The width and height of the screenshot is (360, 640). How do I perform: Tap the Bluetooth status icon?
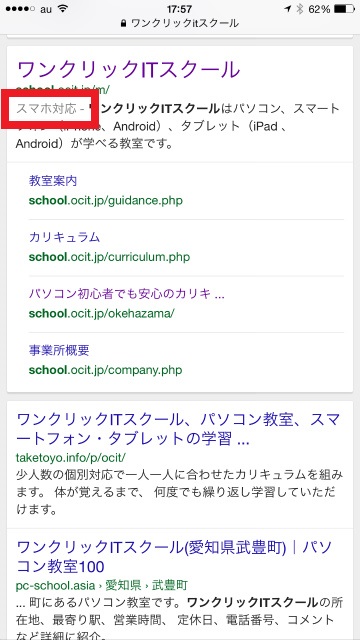pos(300,9)
